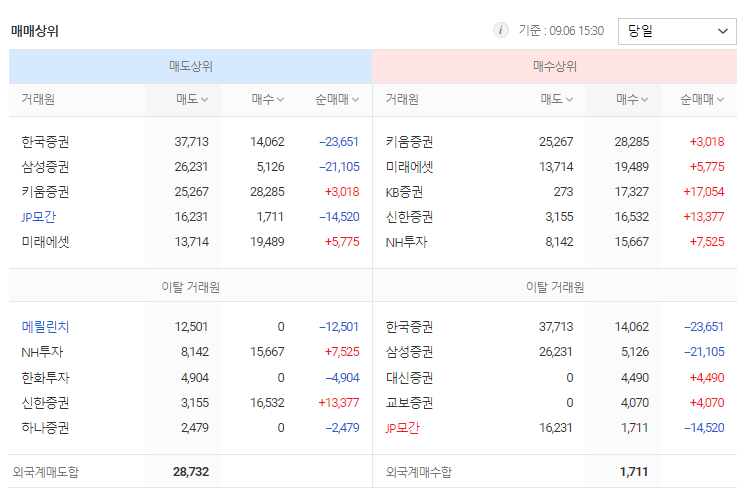Viewport: 749px width, 495px height.
Task: Click 한국증권 in 매도상위 list
Action: pyautogui.click(x=45, y=142)
